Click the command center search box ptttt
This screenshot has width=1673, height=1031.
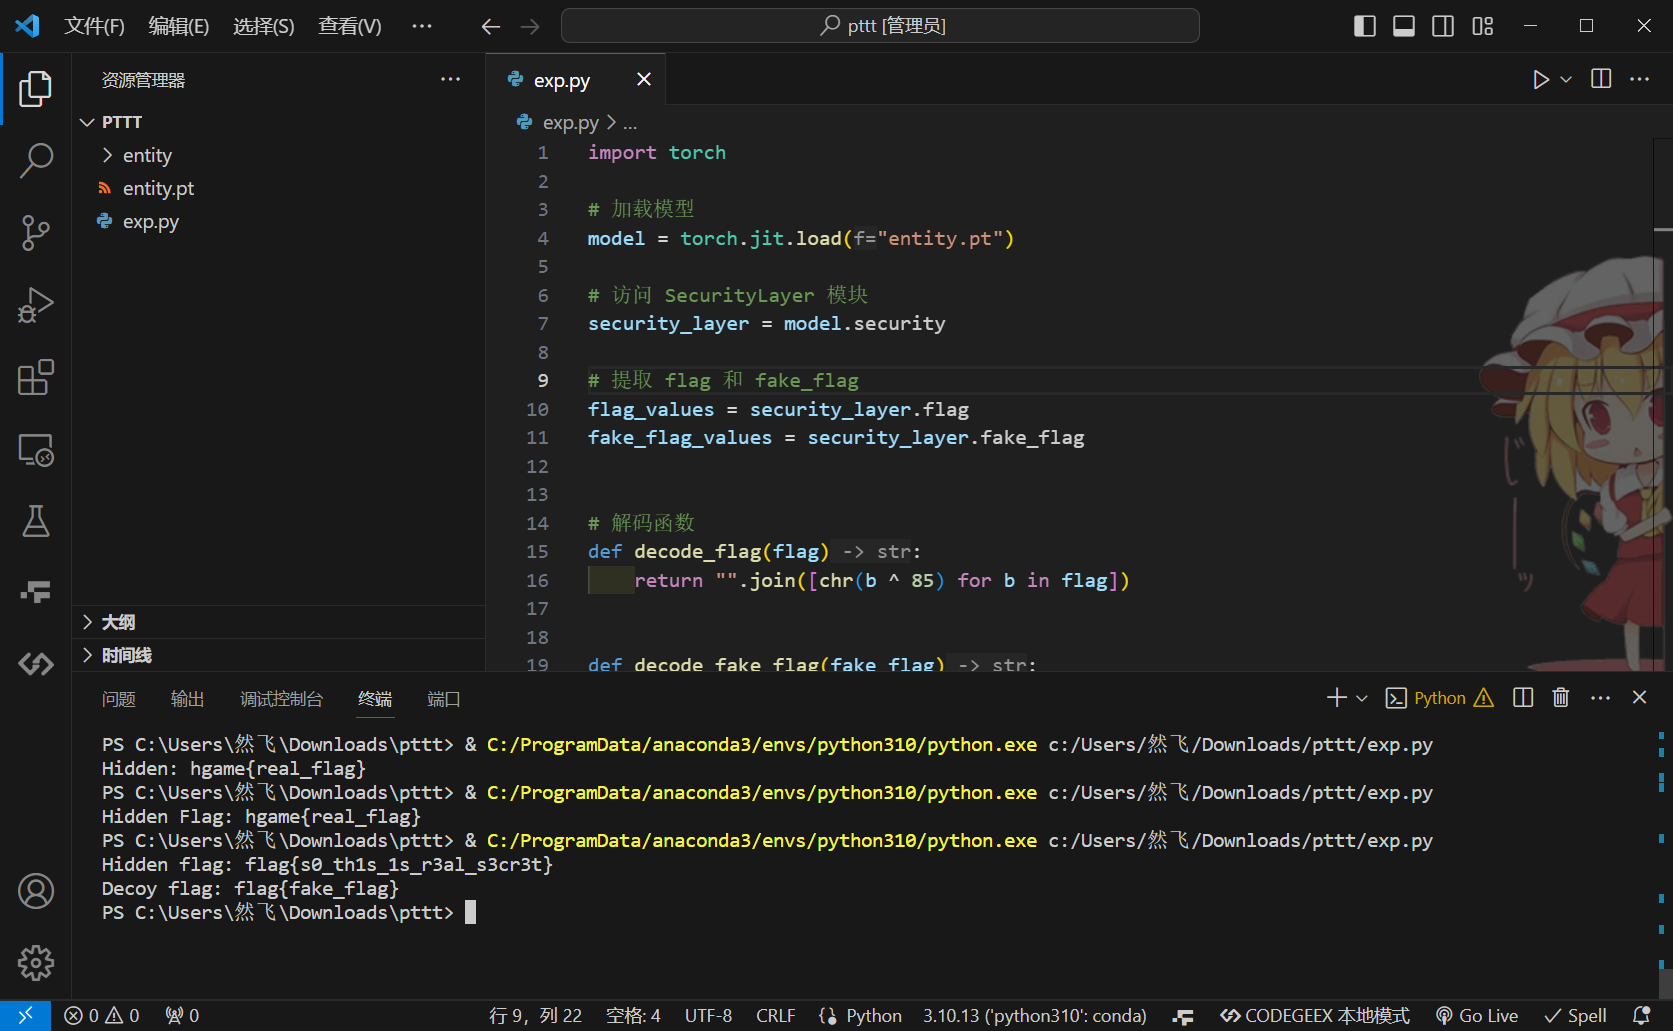[880, 26]
